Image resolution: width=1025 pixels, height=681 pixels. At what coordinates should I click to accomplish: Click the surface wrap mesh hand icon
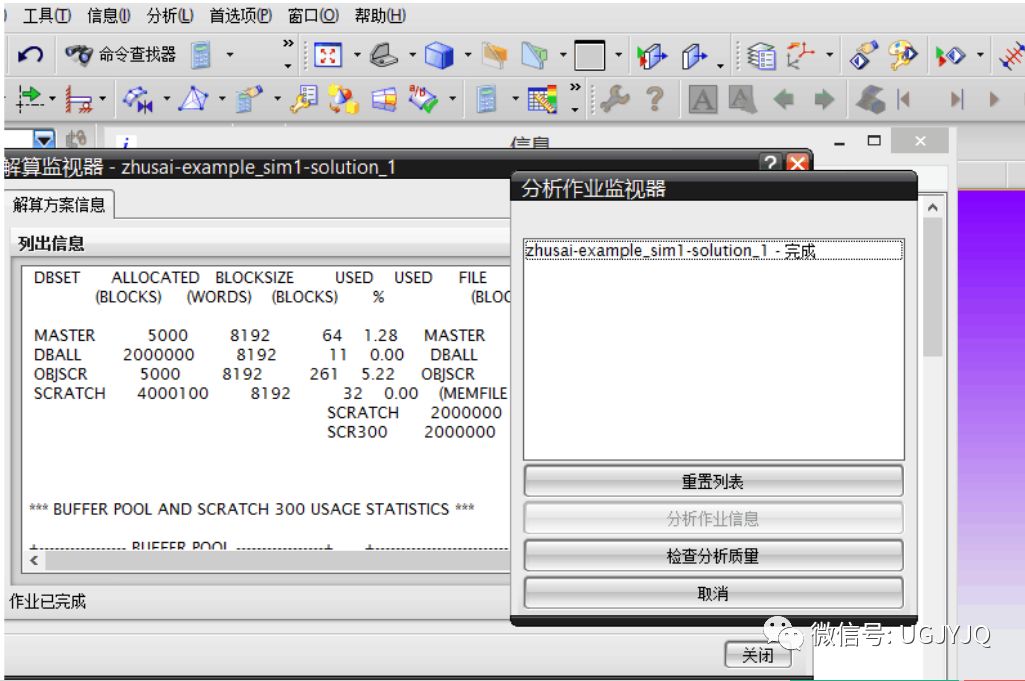249,99
